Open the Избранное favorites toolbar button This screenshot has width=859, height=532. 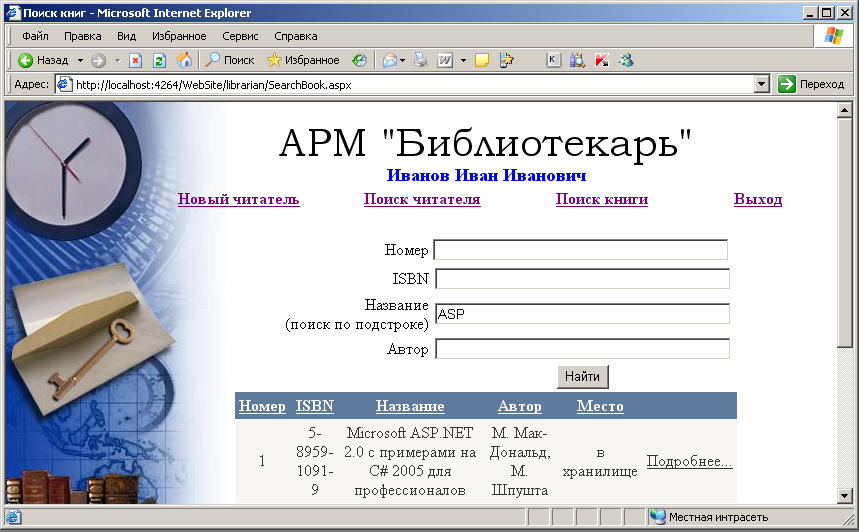point(303,60)
